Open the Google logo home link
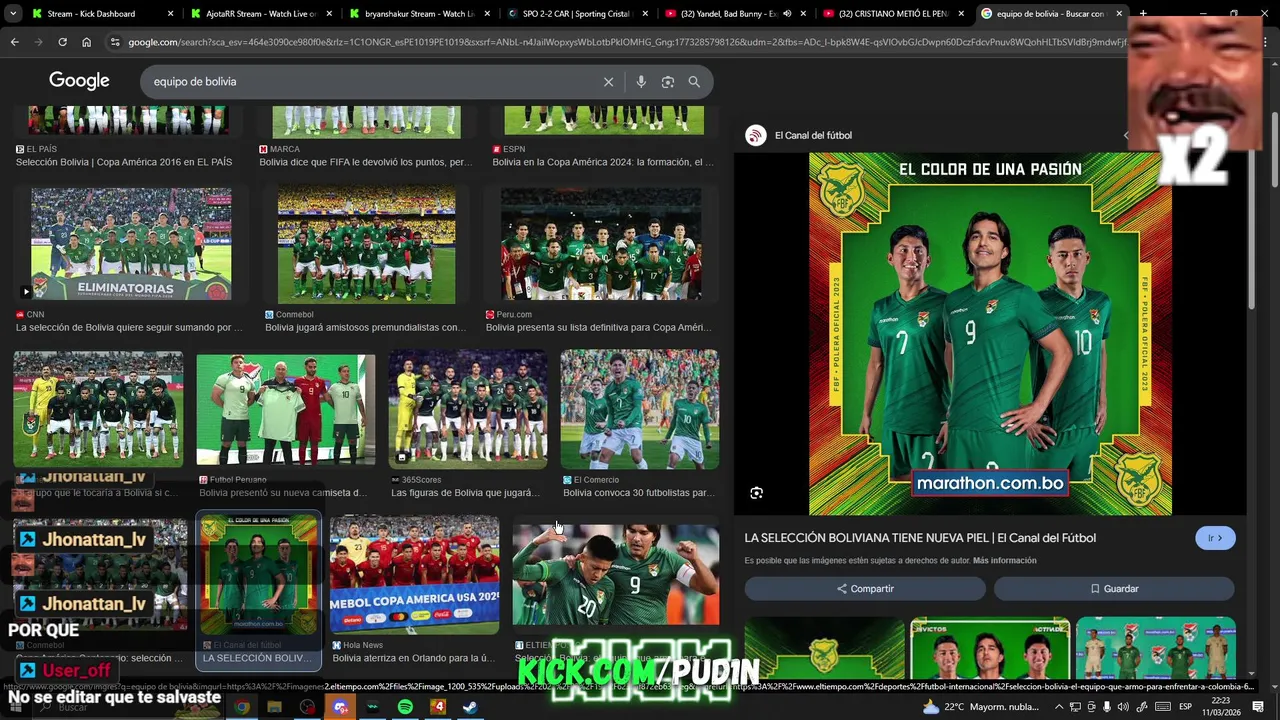The image size is (1280, 720). click(x=79, y=81)
